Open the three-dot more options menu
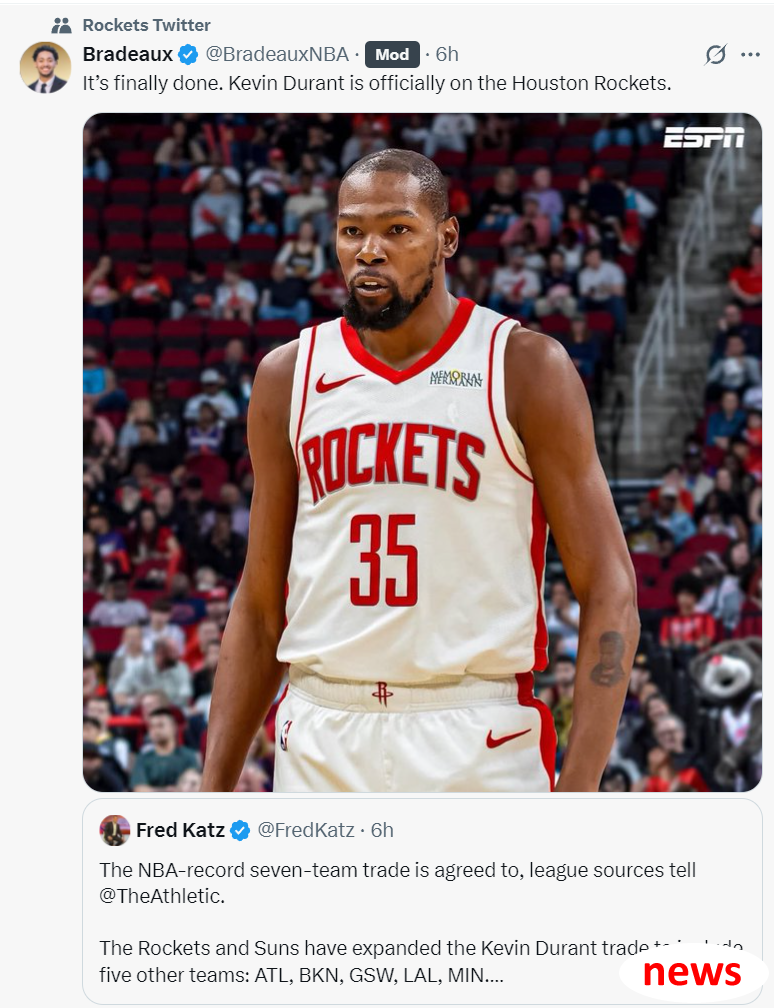This screenshot has height=1008, width=774. coord(750,55)
